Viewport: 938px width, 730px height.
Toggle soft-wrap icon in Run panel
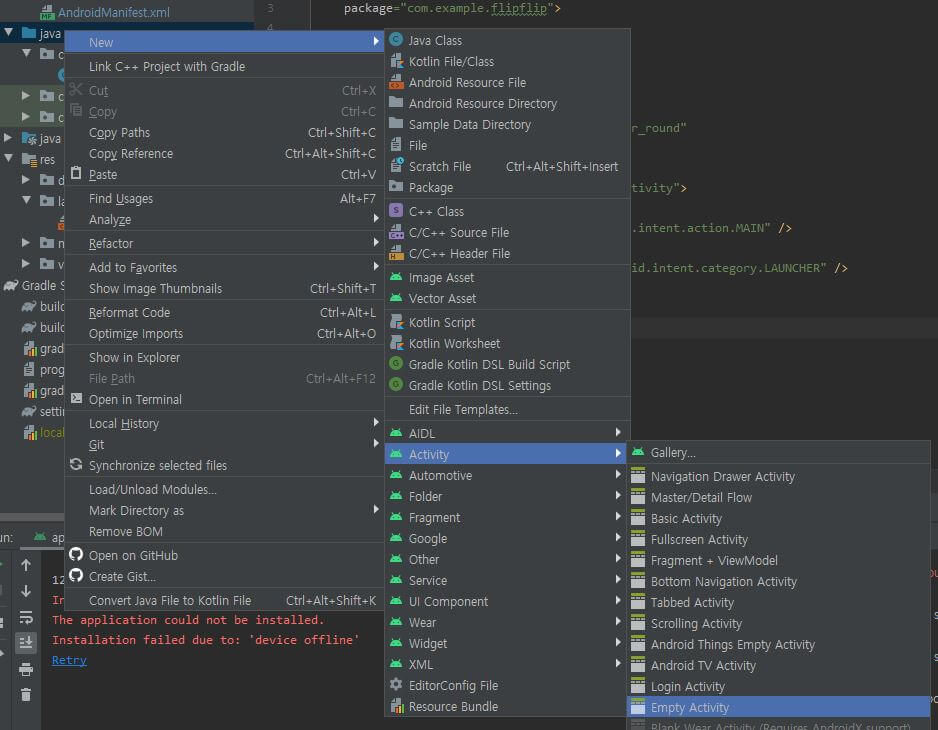(26, 617)
